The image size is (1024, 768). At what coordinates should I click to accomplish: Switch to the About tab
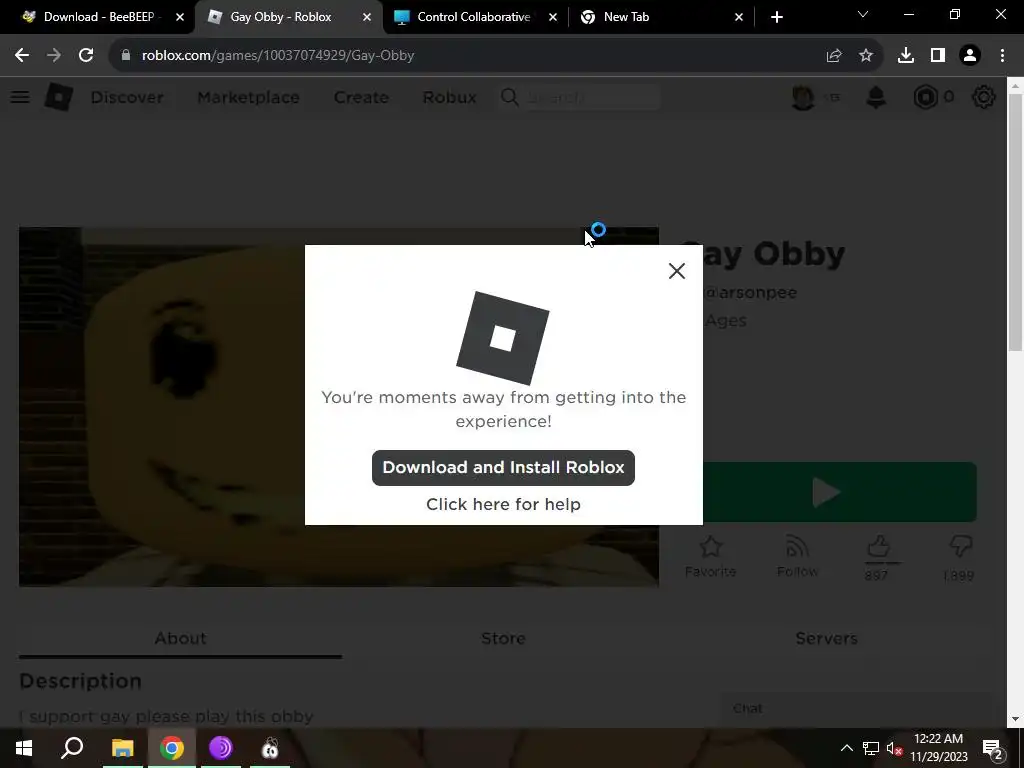pos(180,638)
